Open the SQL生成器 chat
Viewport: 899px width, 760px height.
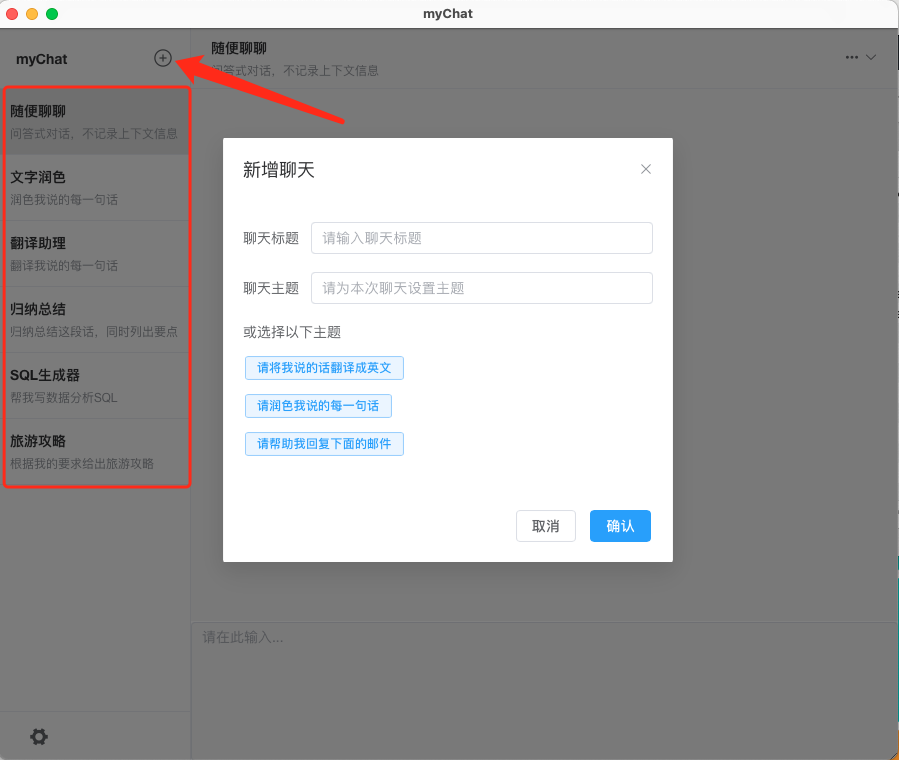click(95, 385)
